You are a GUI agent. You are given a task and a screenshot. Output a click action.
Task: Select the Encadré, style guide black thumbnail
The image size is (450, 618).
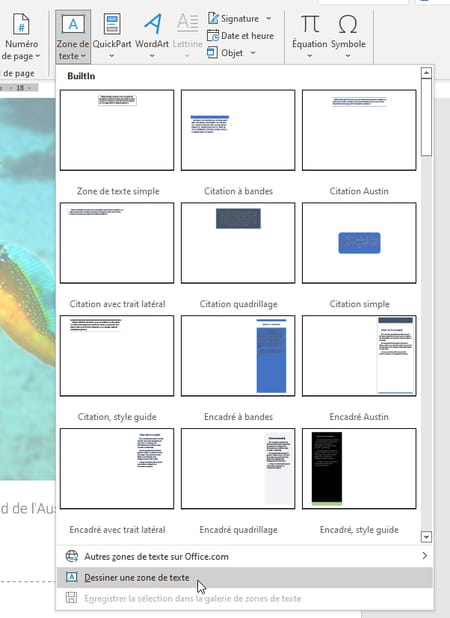click(359, 469)
